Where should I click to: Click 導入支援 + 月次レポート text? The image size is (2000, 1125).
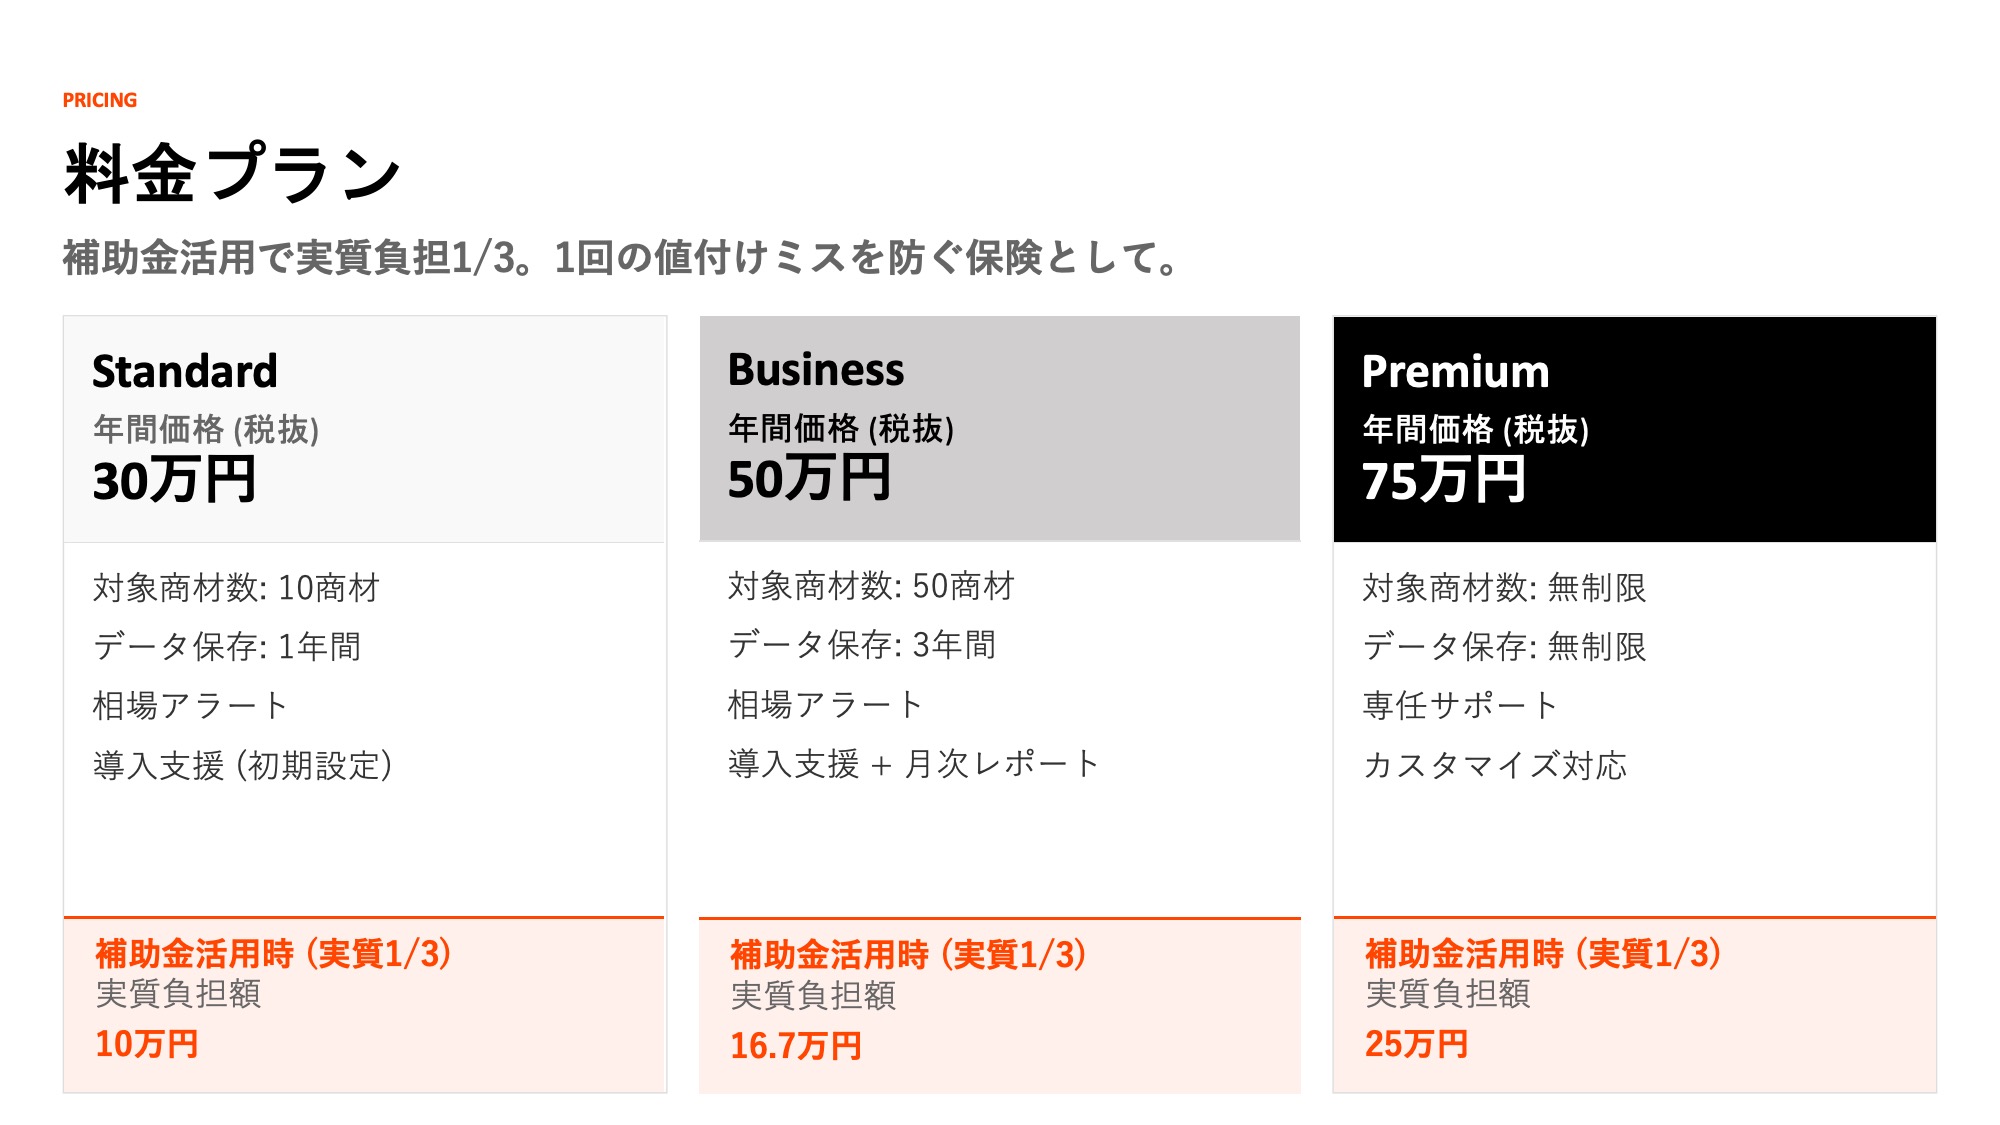tap(913, 764)
